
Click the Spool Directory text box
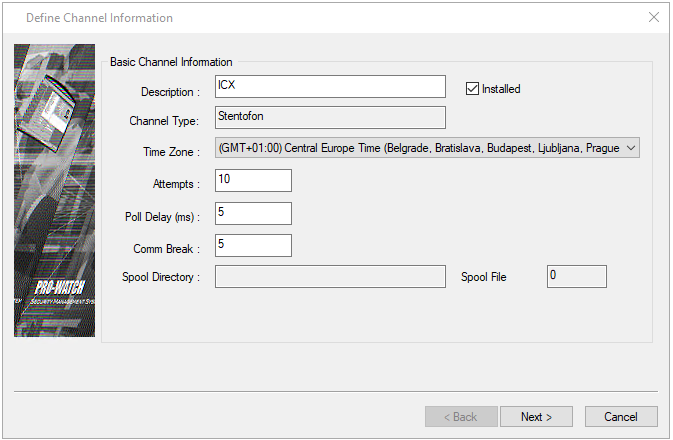click(x=330, y=276)
